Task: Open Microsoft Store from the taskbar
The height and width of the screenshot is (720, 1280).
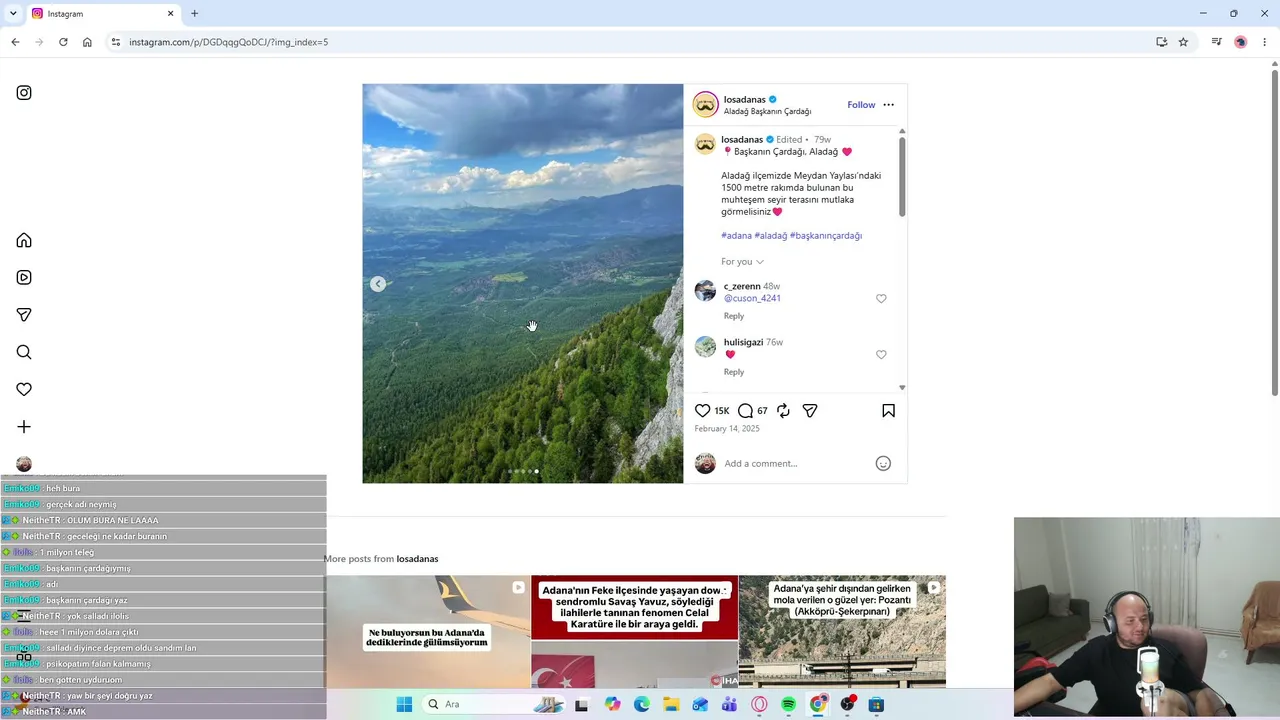Action: point(876,704)
